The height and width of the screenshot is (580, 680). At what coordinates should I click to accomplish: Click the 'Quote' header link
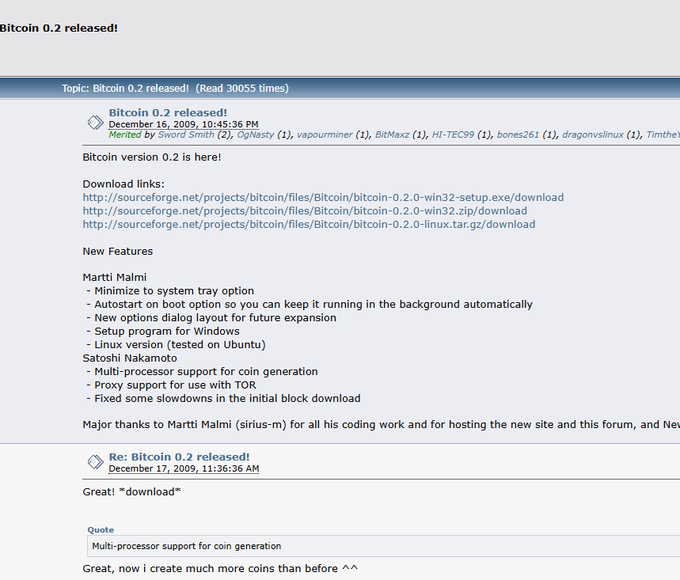(101, 530)
